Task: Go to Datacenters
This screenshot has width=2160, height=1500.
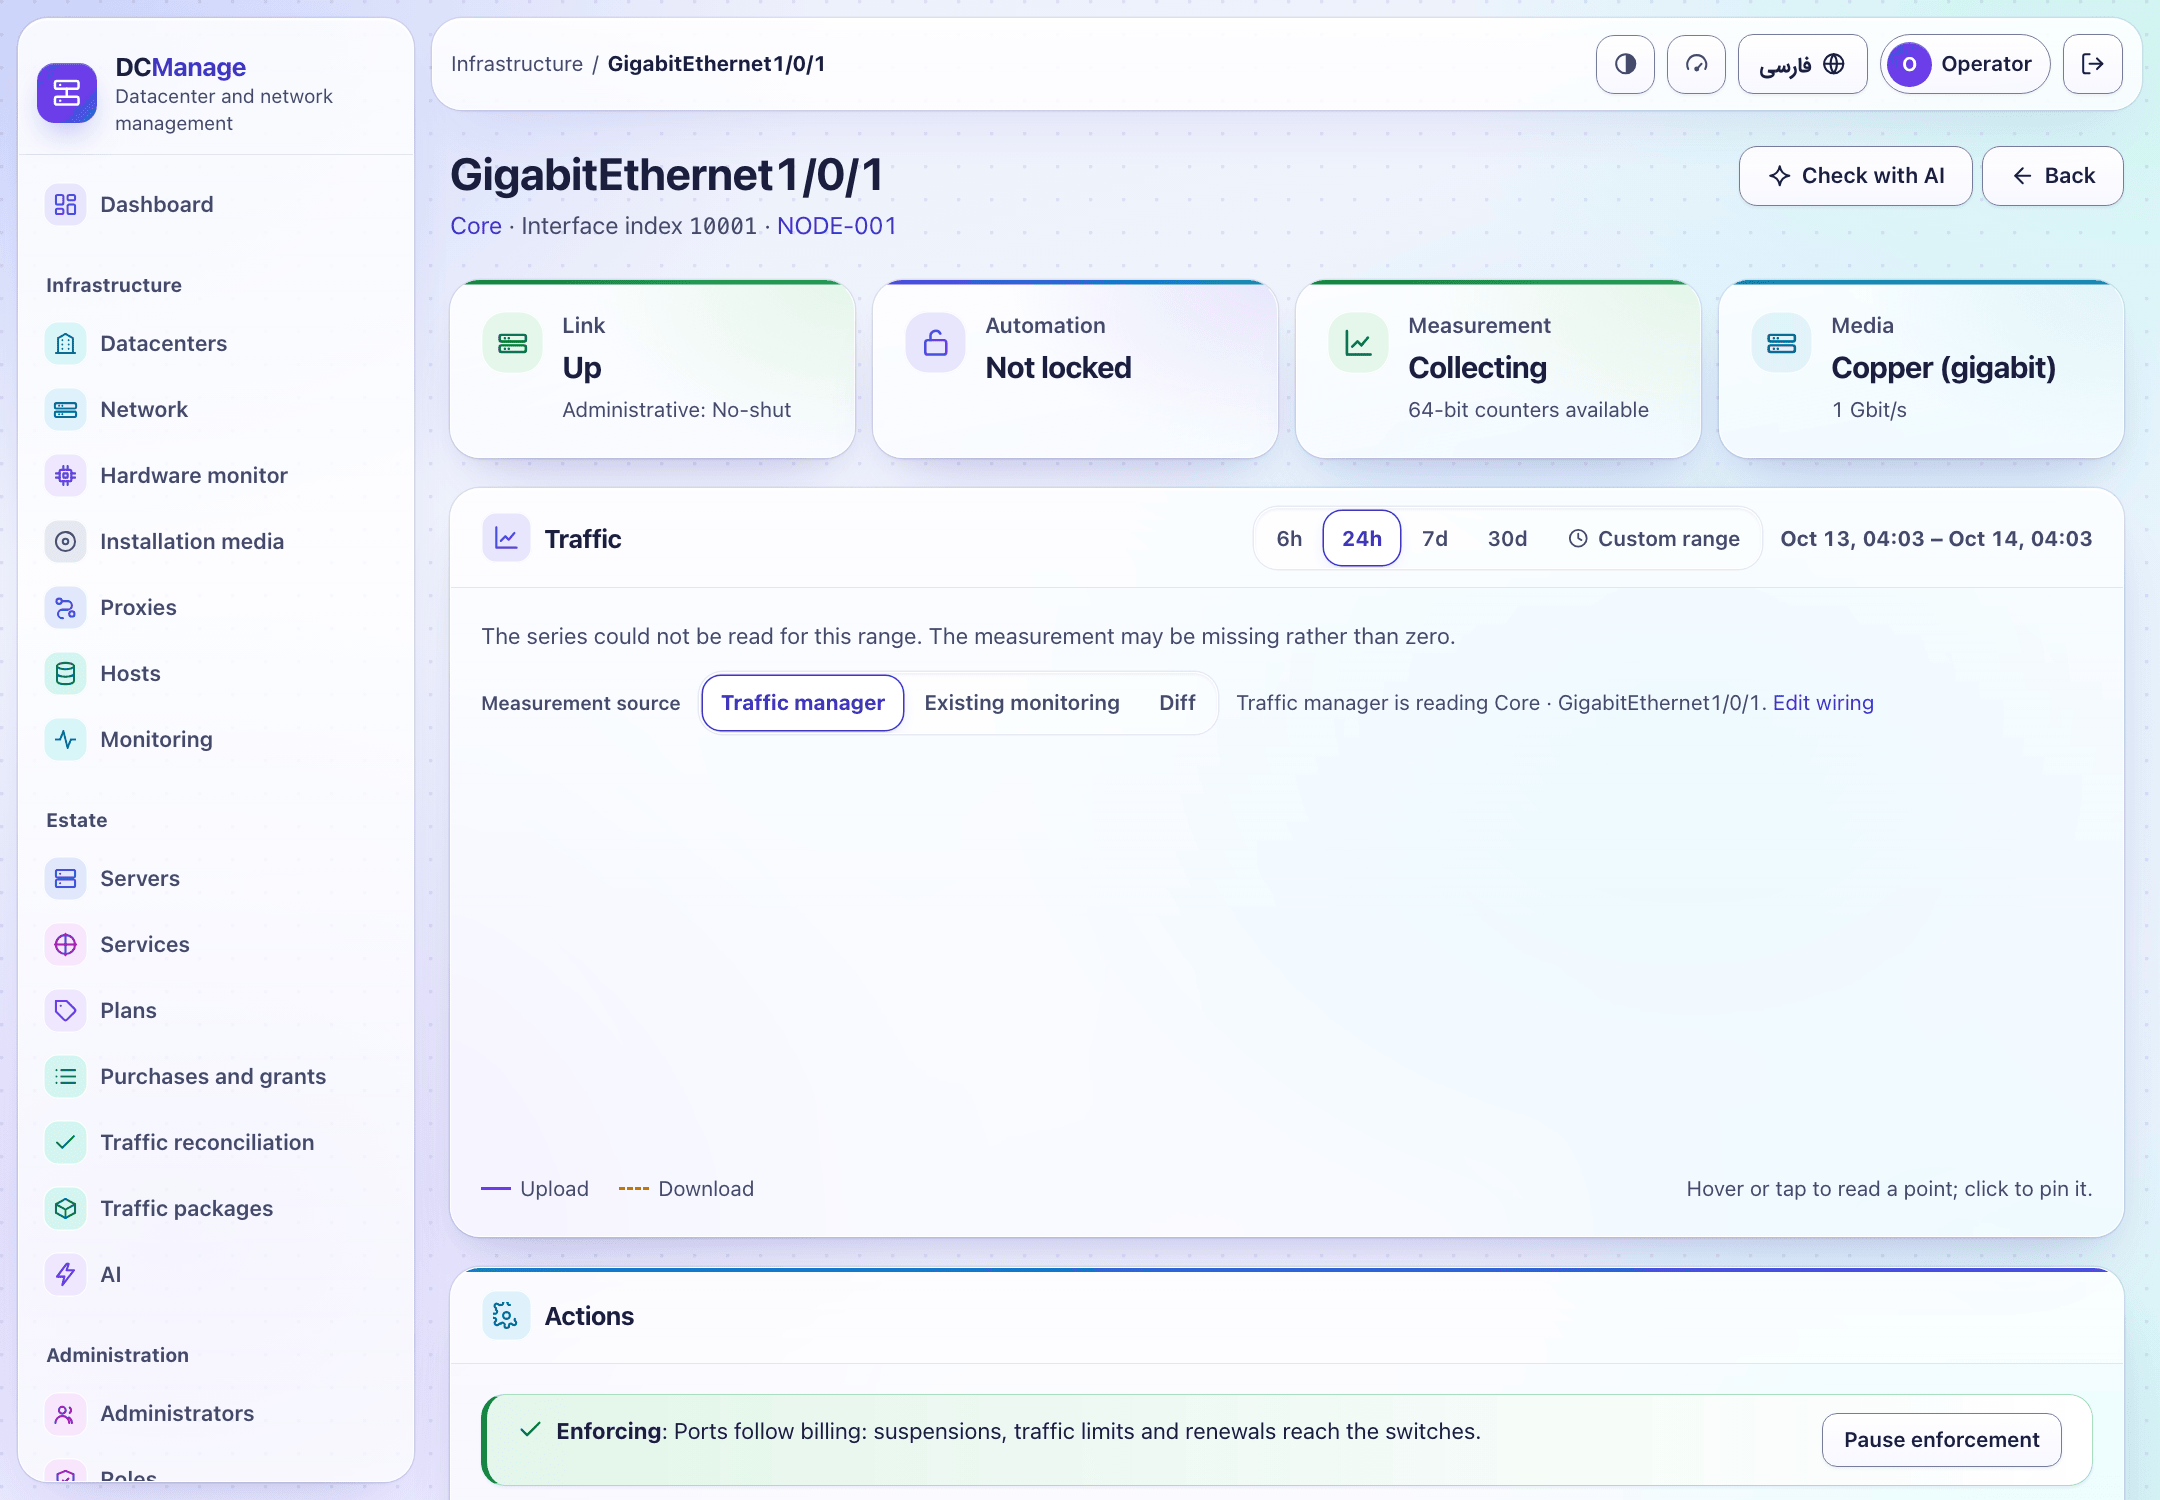Action: tap(216, 343)
